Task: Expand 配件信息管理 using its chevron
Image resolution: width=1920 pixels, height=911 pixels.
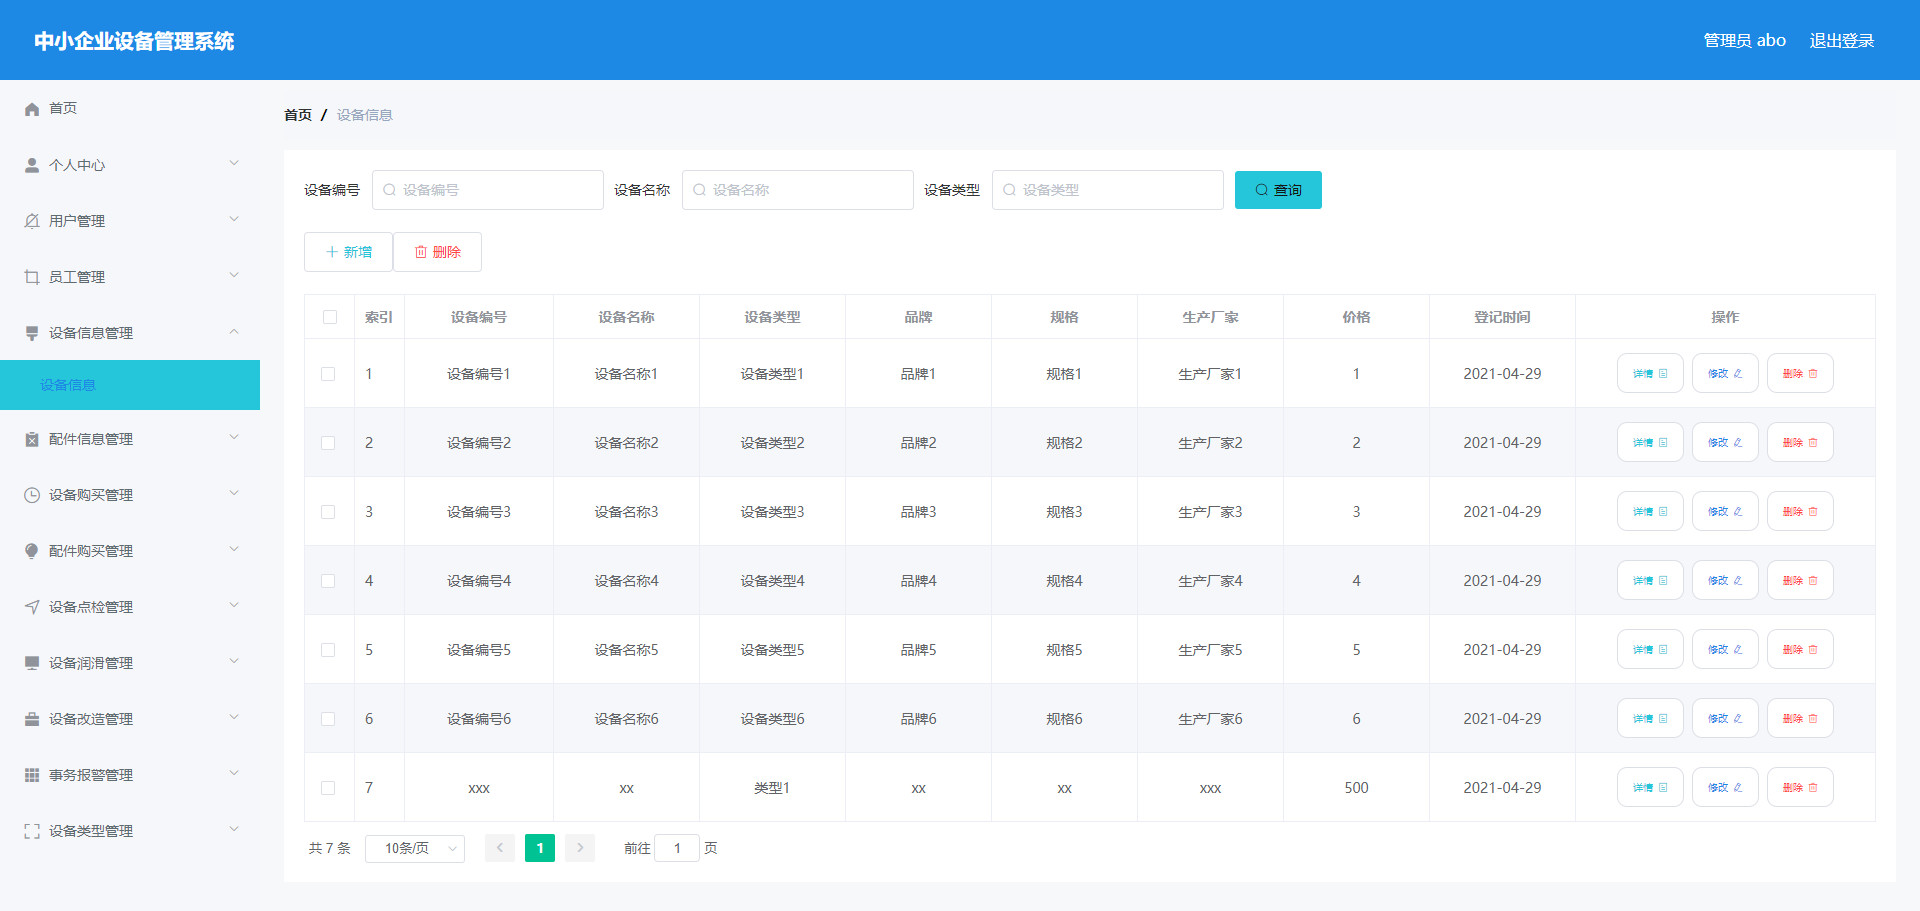Action: pos(234,437)
